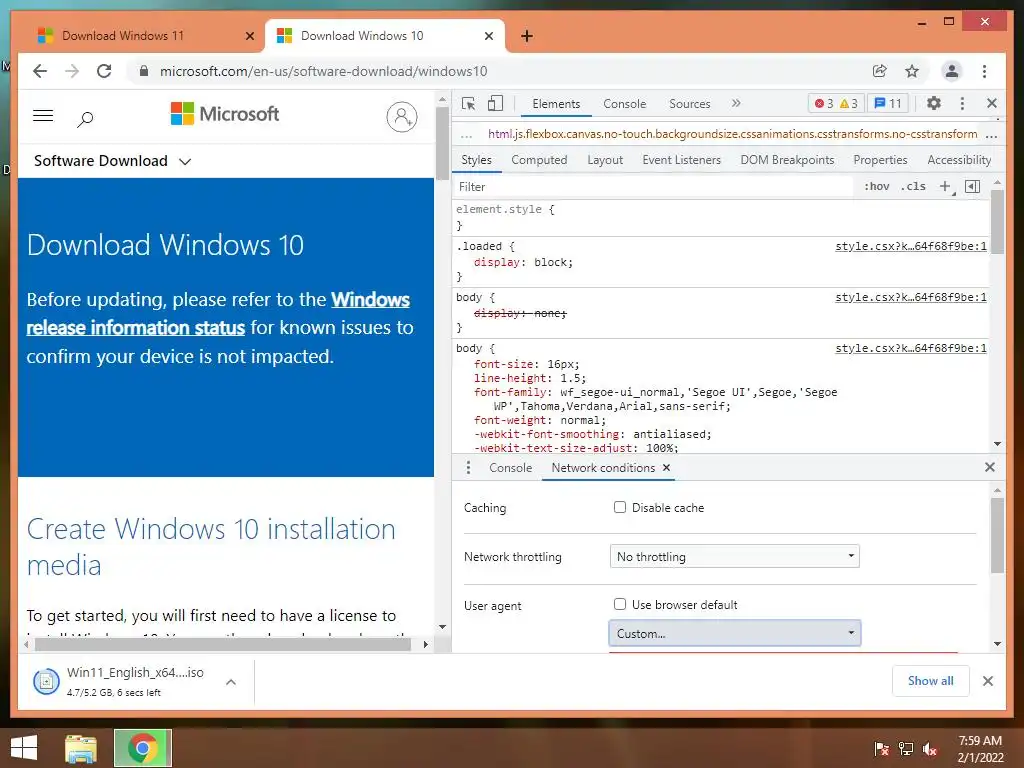Screen dimensions: 1024x768
Task: Switch to the Console panel tab
Action: [624, 104]
